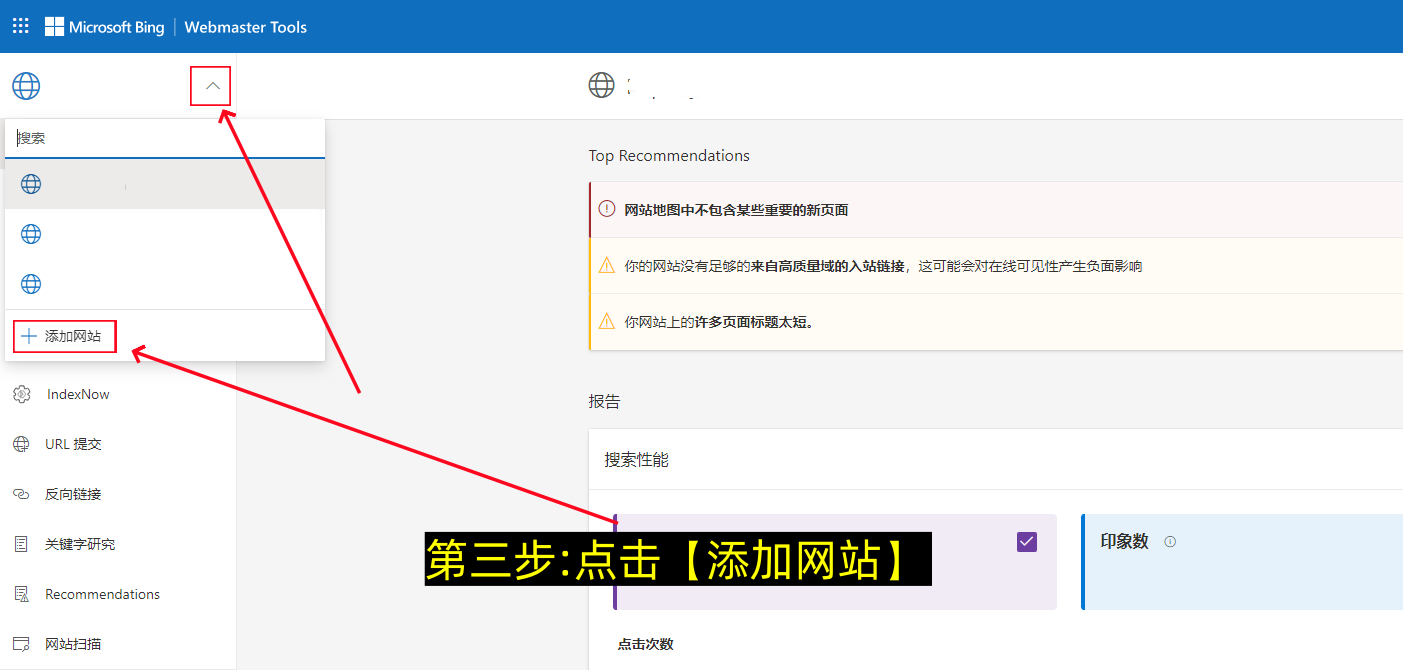Screen dimensions: 1403x670
Task: Click the chain-link icon next to 反向链接
Action: (22, 494)
